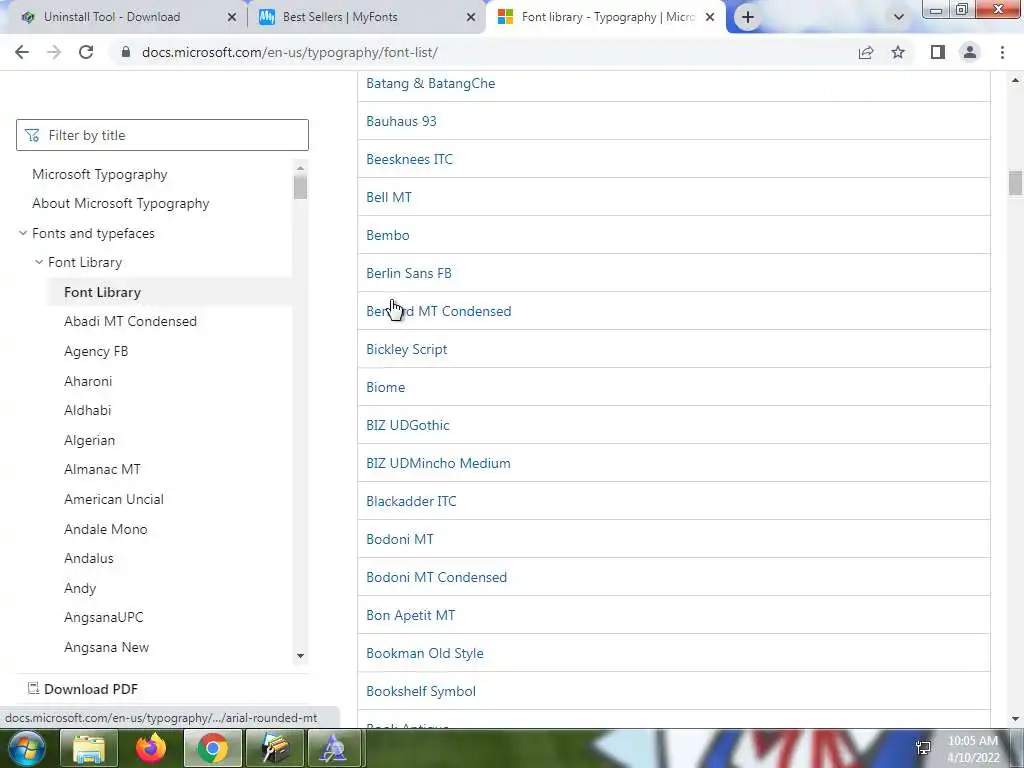This screenshot has height=768, width=1024.
Task: Open the Bookshelf Symbol link
Action: pos(421,691)
